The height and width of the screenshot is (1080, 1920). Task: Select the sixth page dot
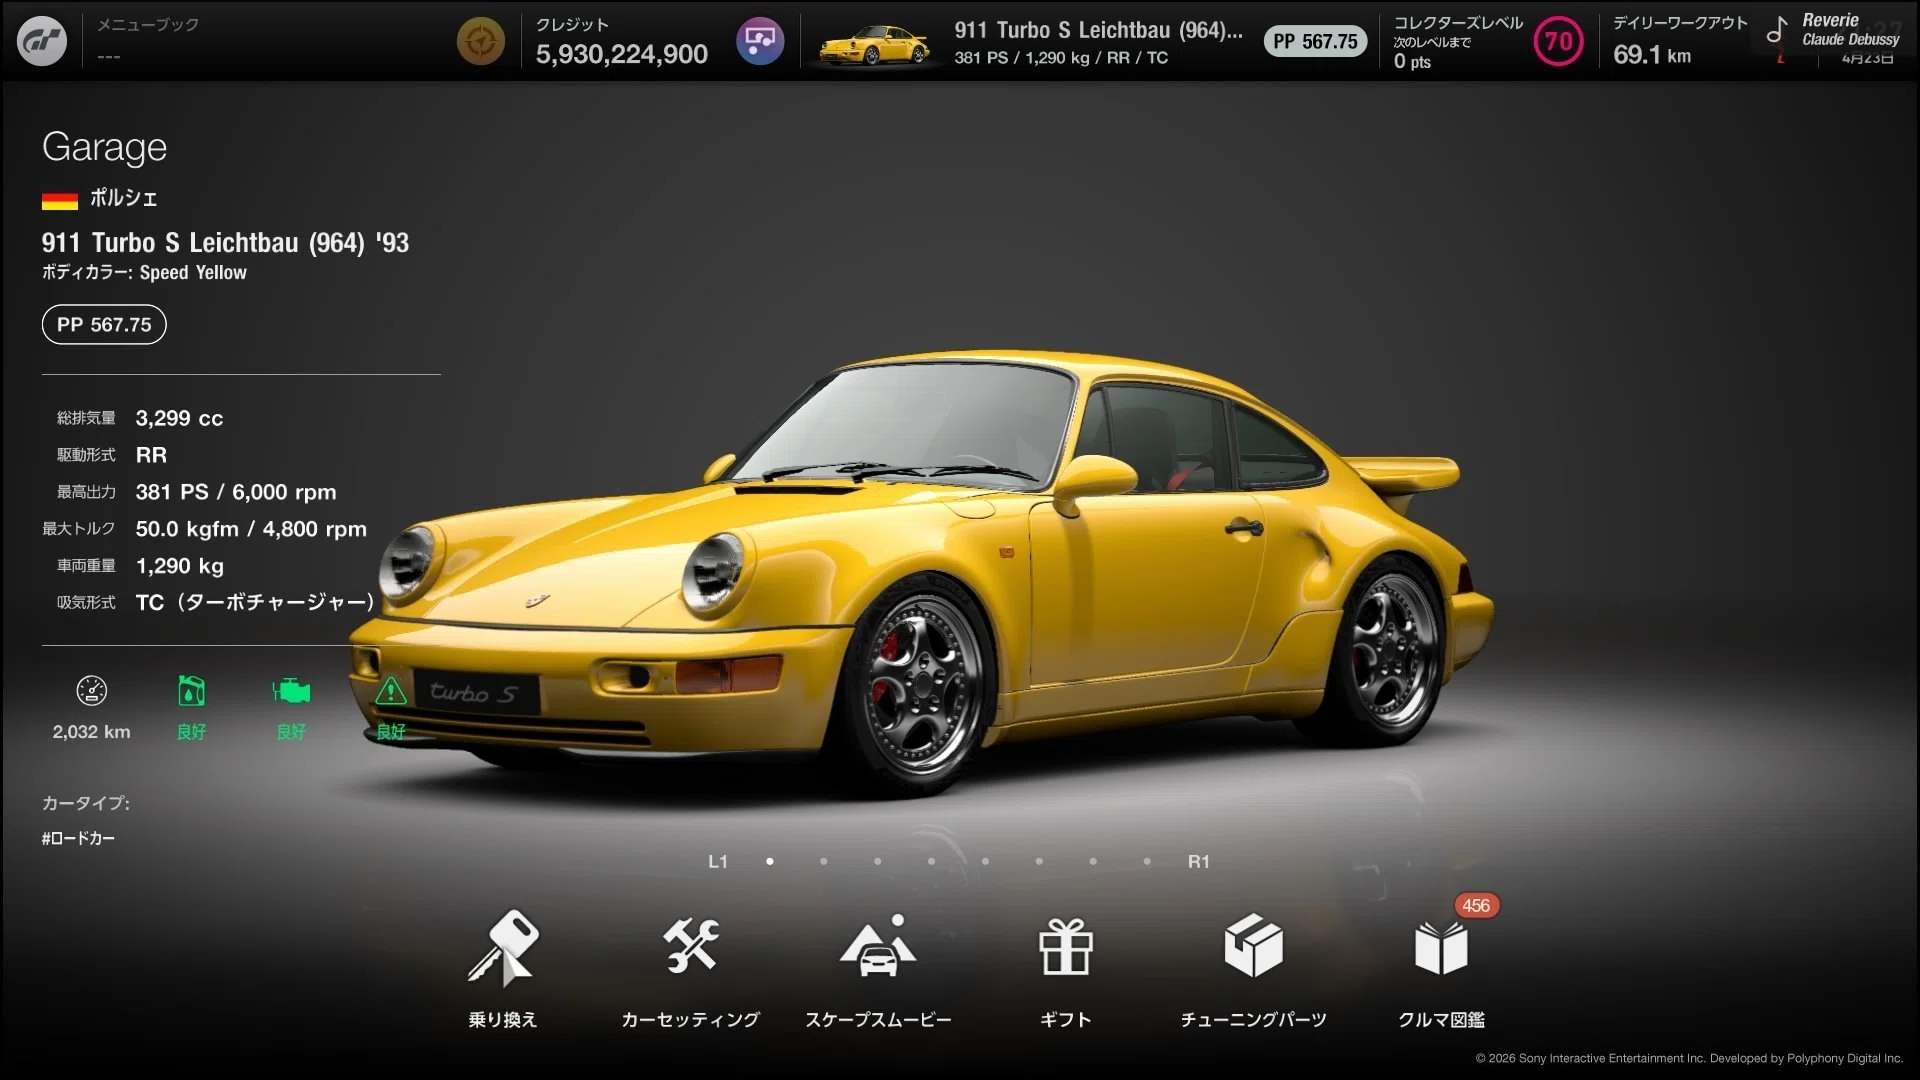coord(1040,861)
